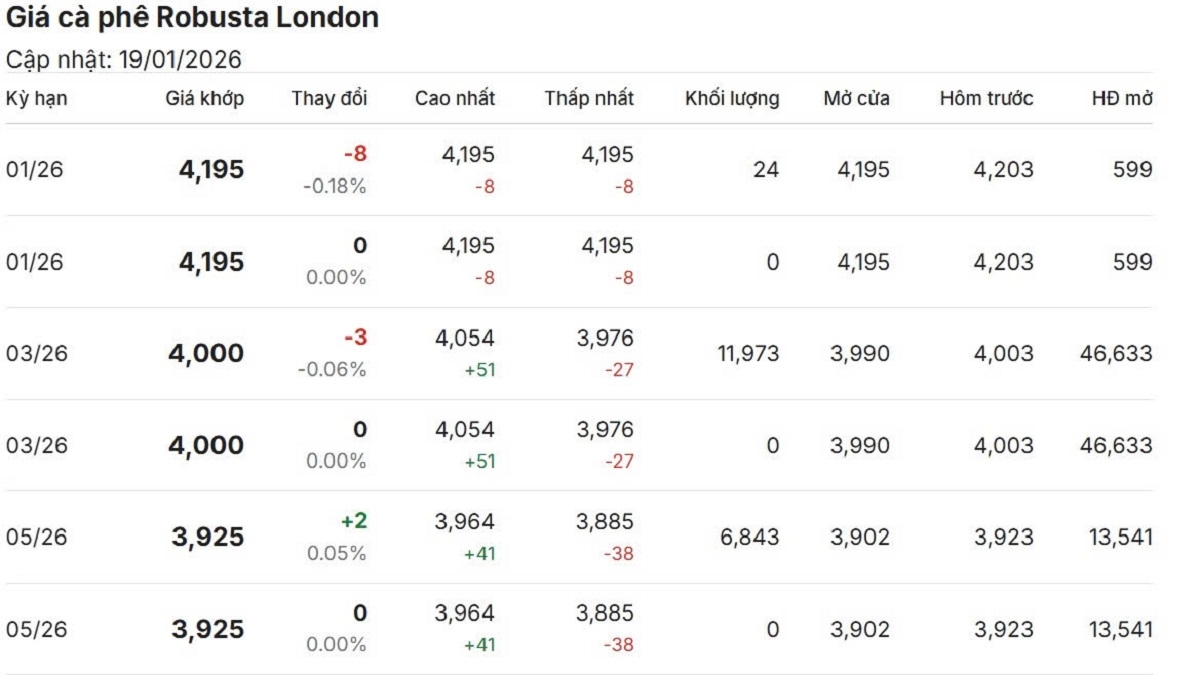This screenshot has width=1200, height=675.
Task: Sort by the Giá khớp column header
Action: click(205, 98)
